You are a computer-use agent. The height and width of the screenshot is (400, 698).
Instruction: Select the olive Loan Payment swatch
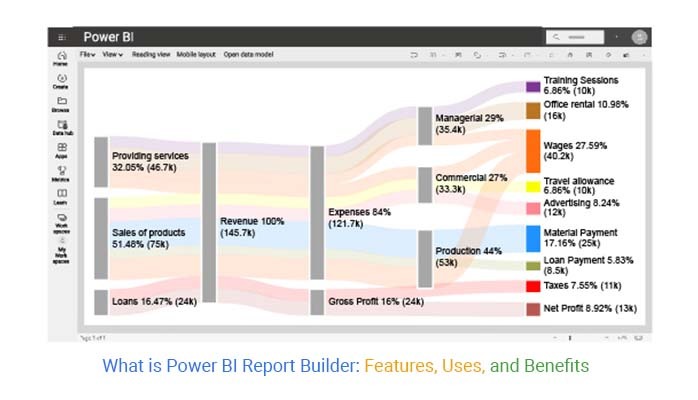(533, 266)
